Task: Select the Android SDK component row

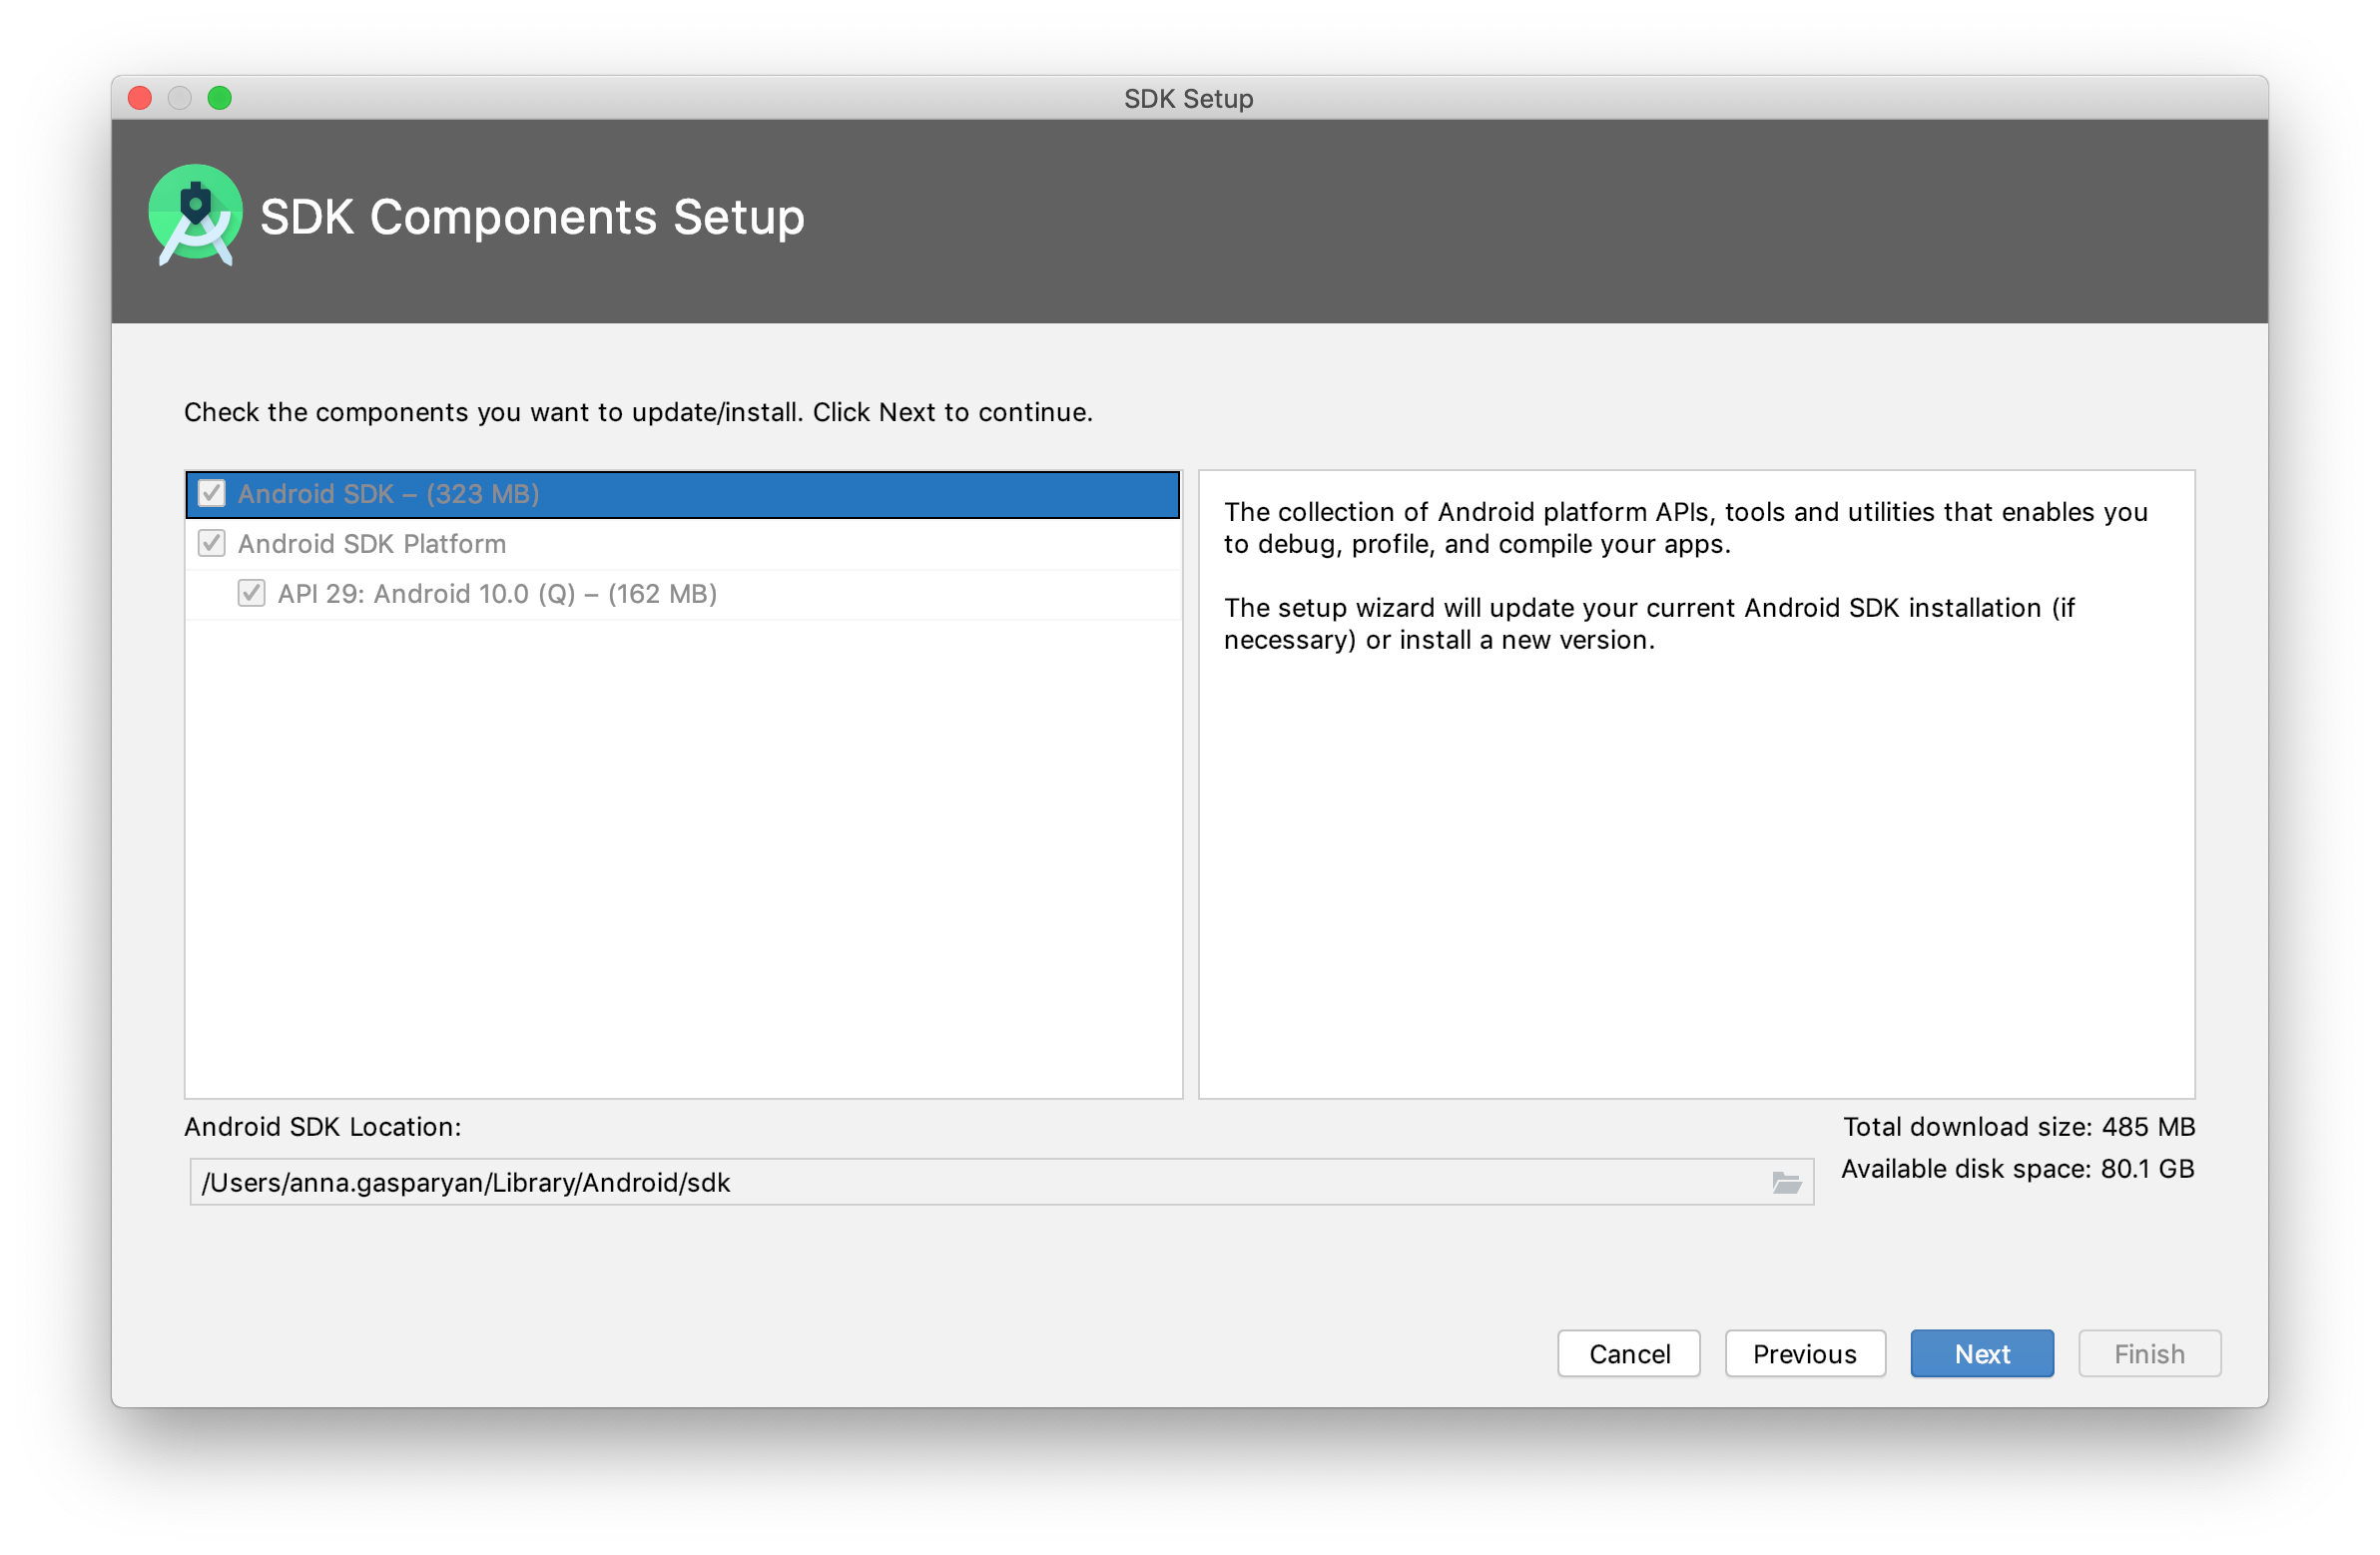Action: [x=684, y=493]
